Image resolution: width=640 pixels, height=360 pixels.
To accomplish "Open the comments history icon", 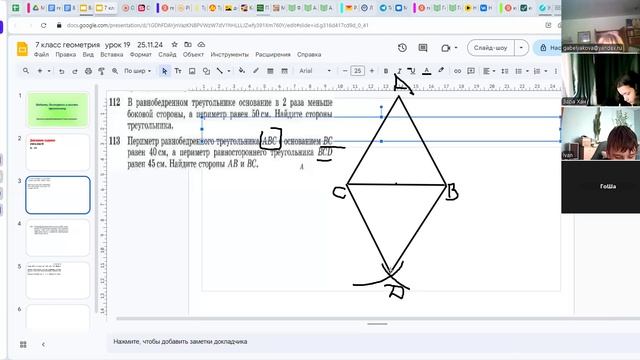I will point(423,48).
